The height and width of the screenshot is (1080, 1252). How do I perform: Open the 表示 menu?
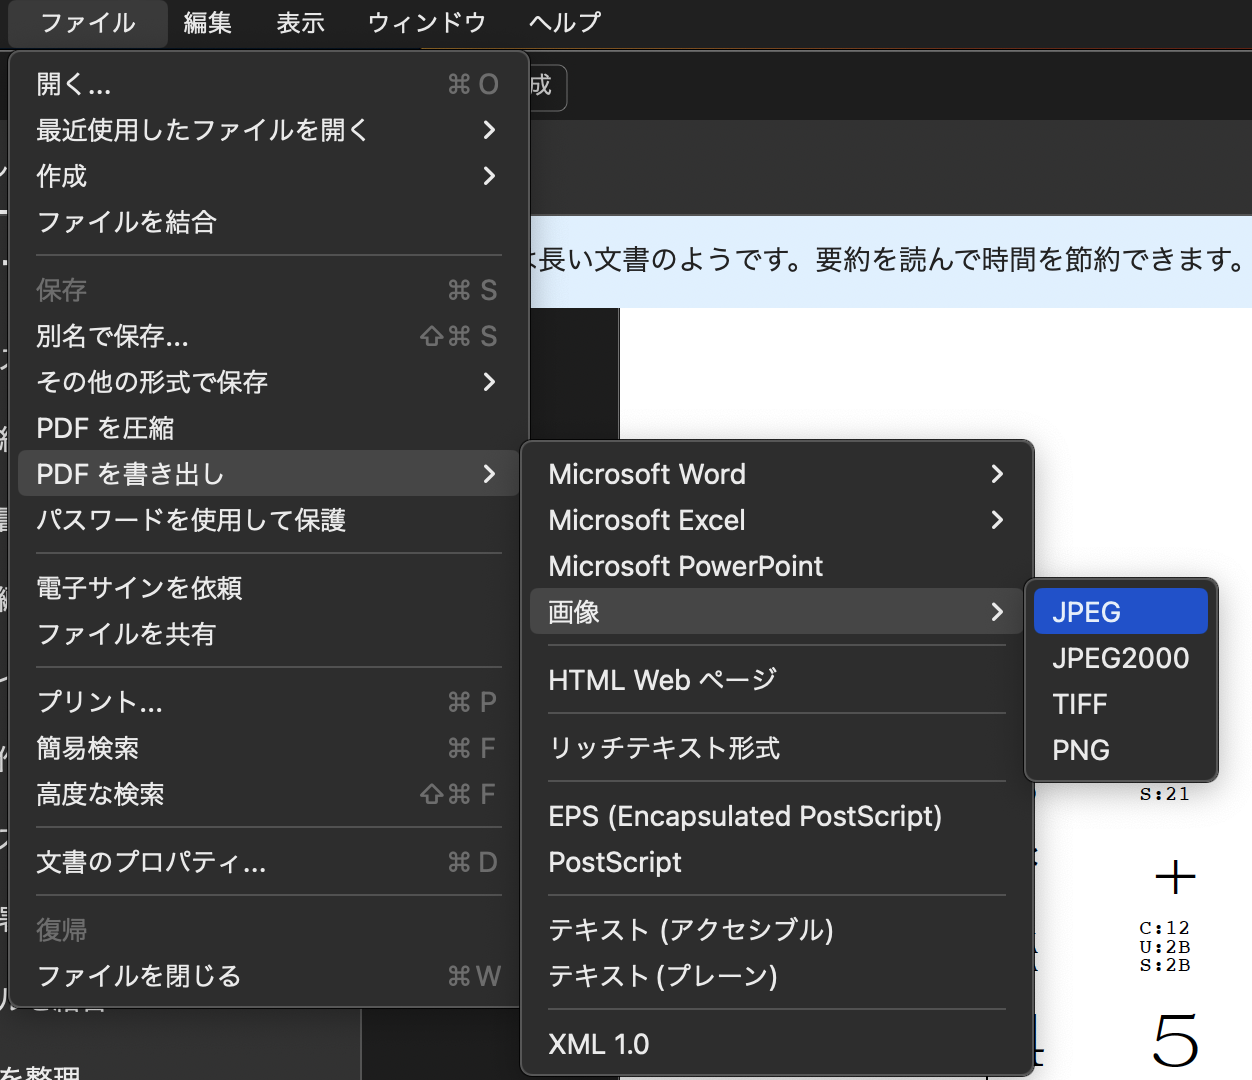pyautogui.click(x=300, y=23)
